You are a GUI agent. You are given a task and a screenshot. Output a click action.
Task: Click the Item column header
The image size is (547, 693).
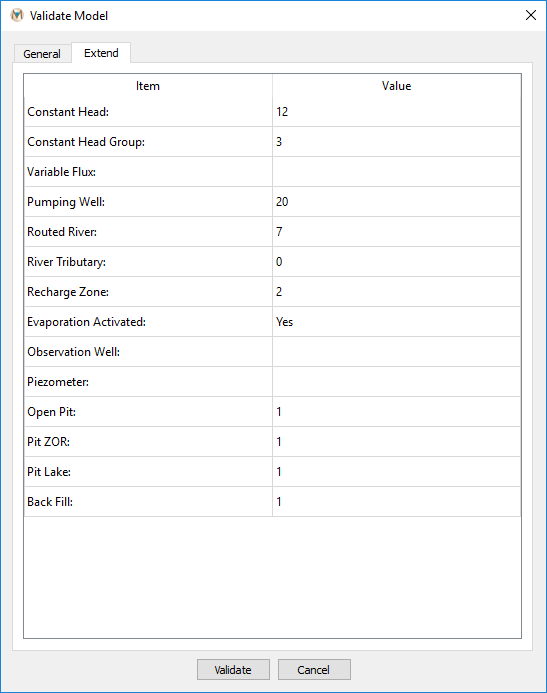(148, 86)
